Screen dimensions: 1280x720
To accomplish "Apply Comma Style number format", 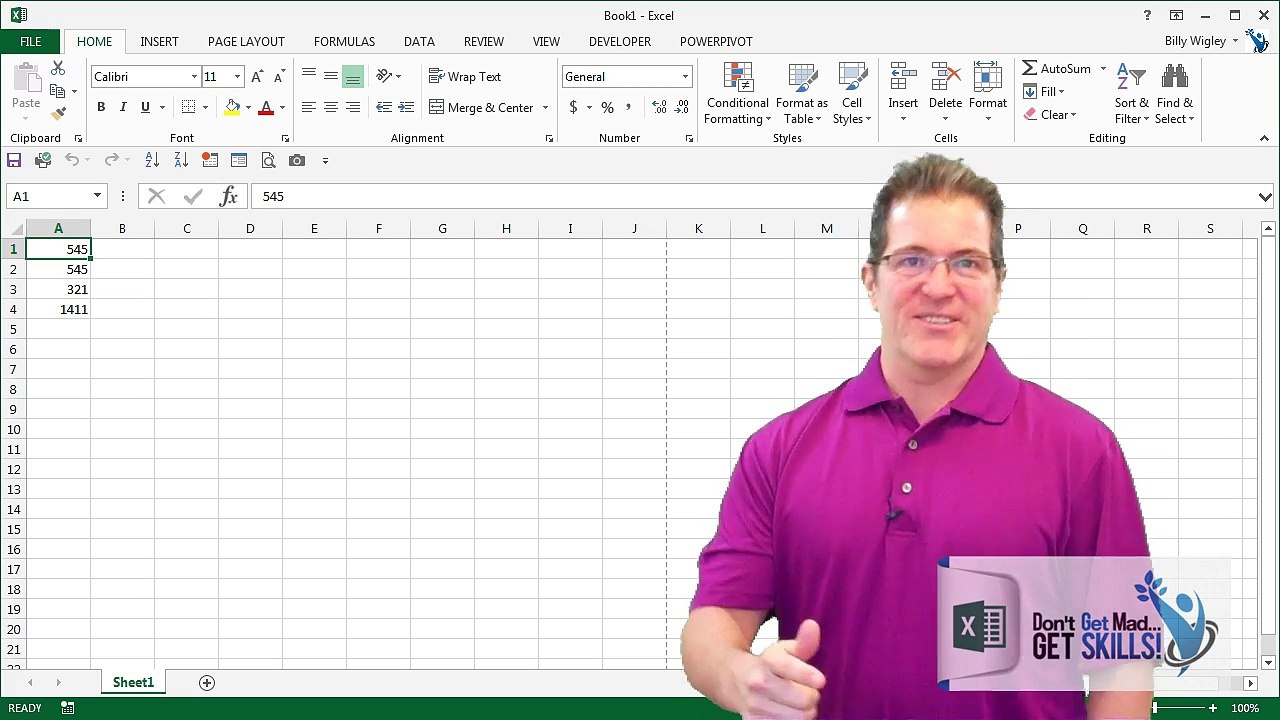I will click(629, 107).
